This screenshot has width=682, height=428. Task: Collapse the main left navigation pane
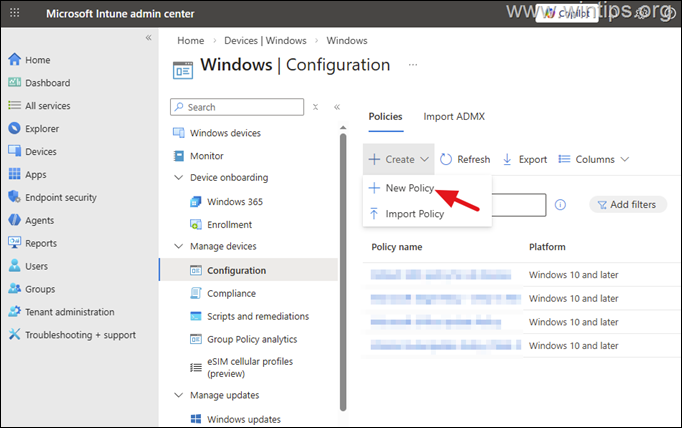148,38
